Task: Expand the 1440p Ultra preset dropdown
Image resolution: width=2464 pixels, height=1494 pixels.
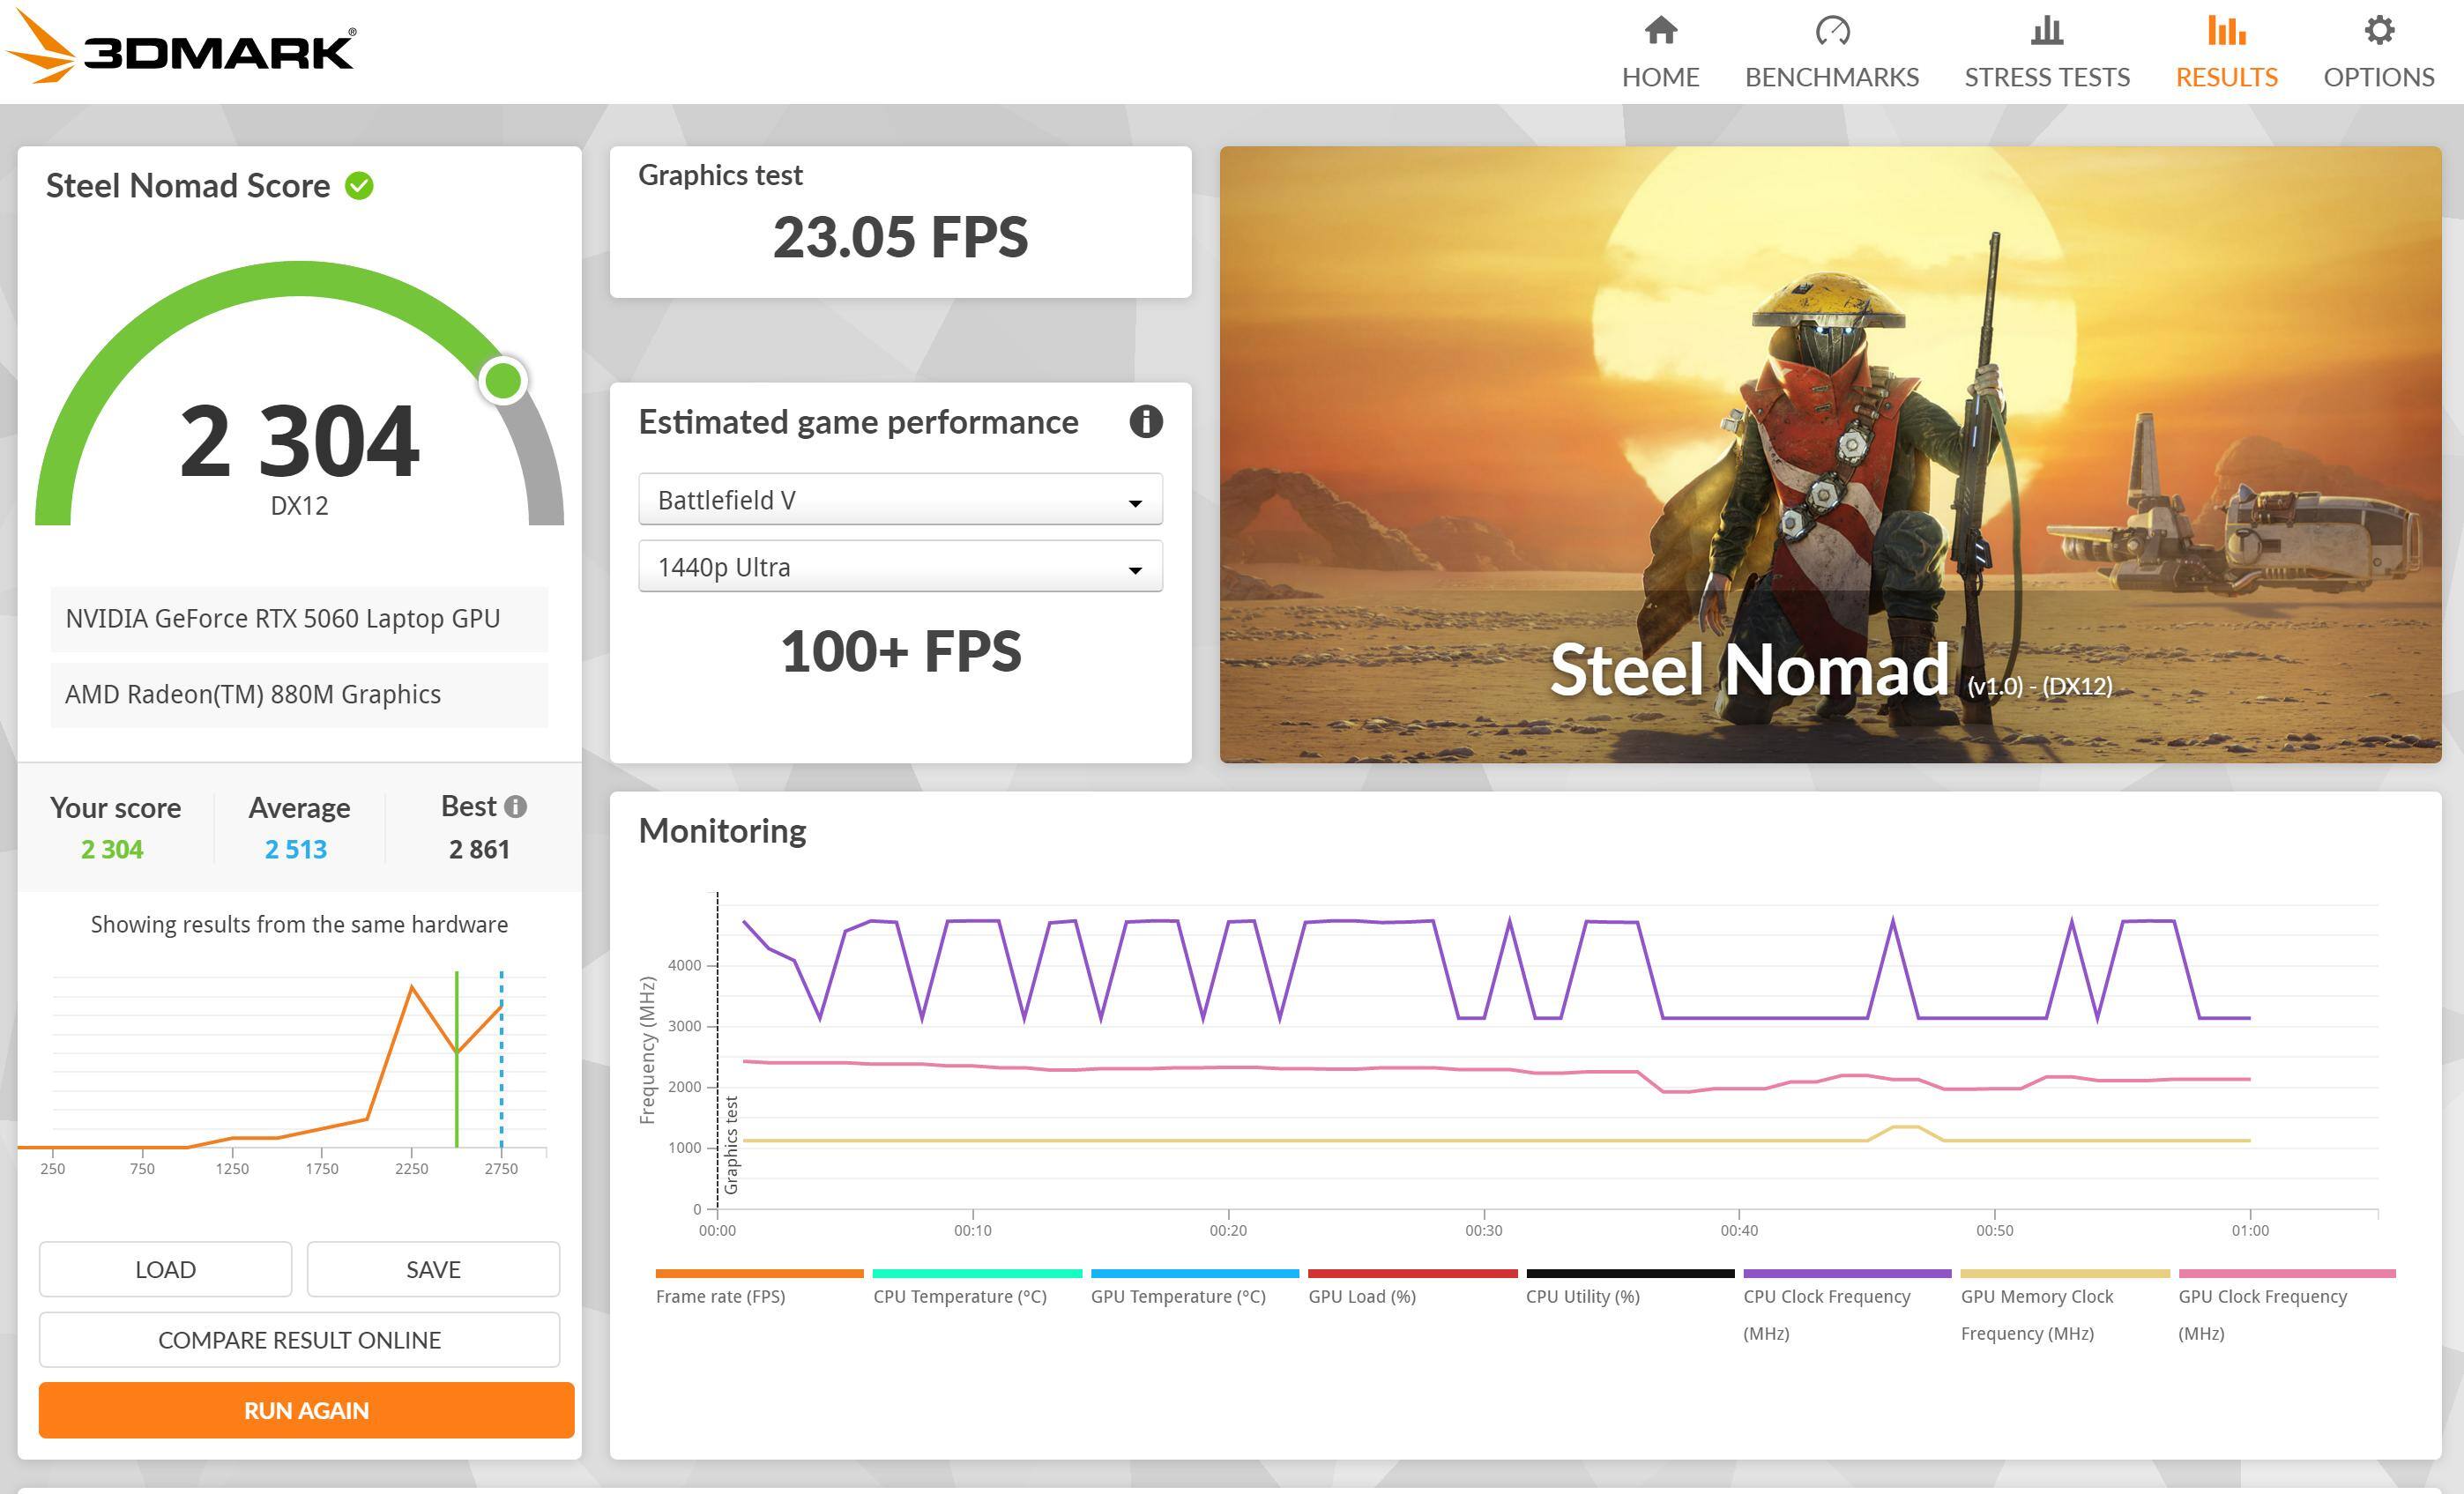Action: point(900,566)
